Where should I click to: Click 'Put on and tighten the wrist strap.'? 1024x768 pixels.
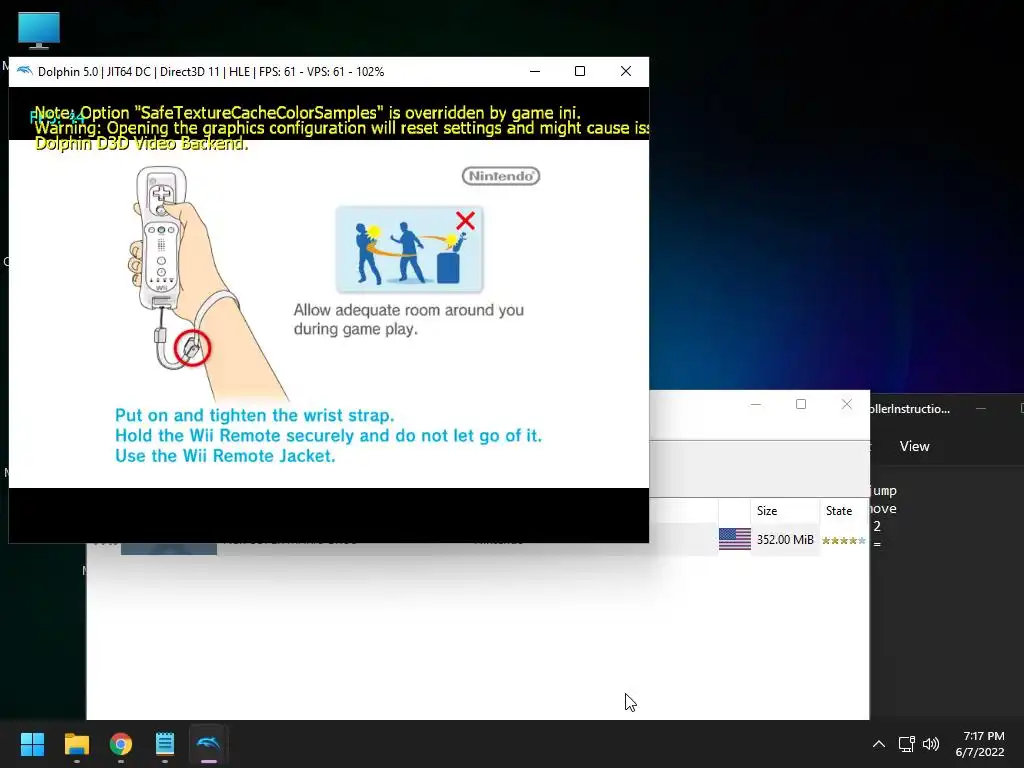point(255,415)
